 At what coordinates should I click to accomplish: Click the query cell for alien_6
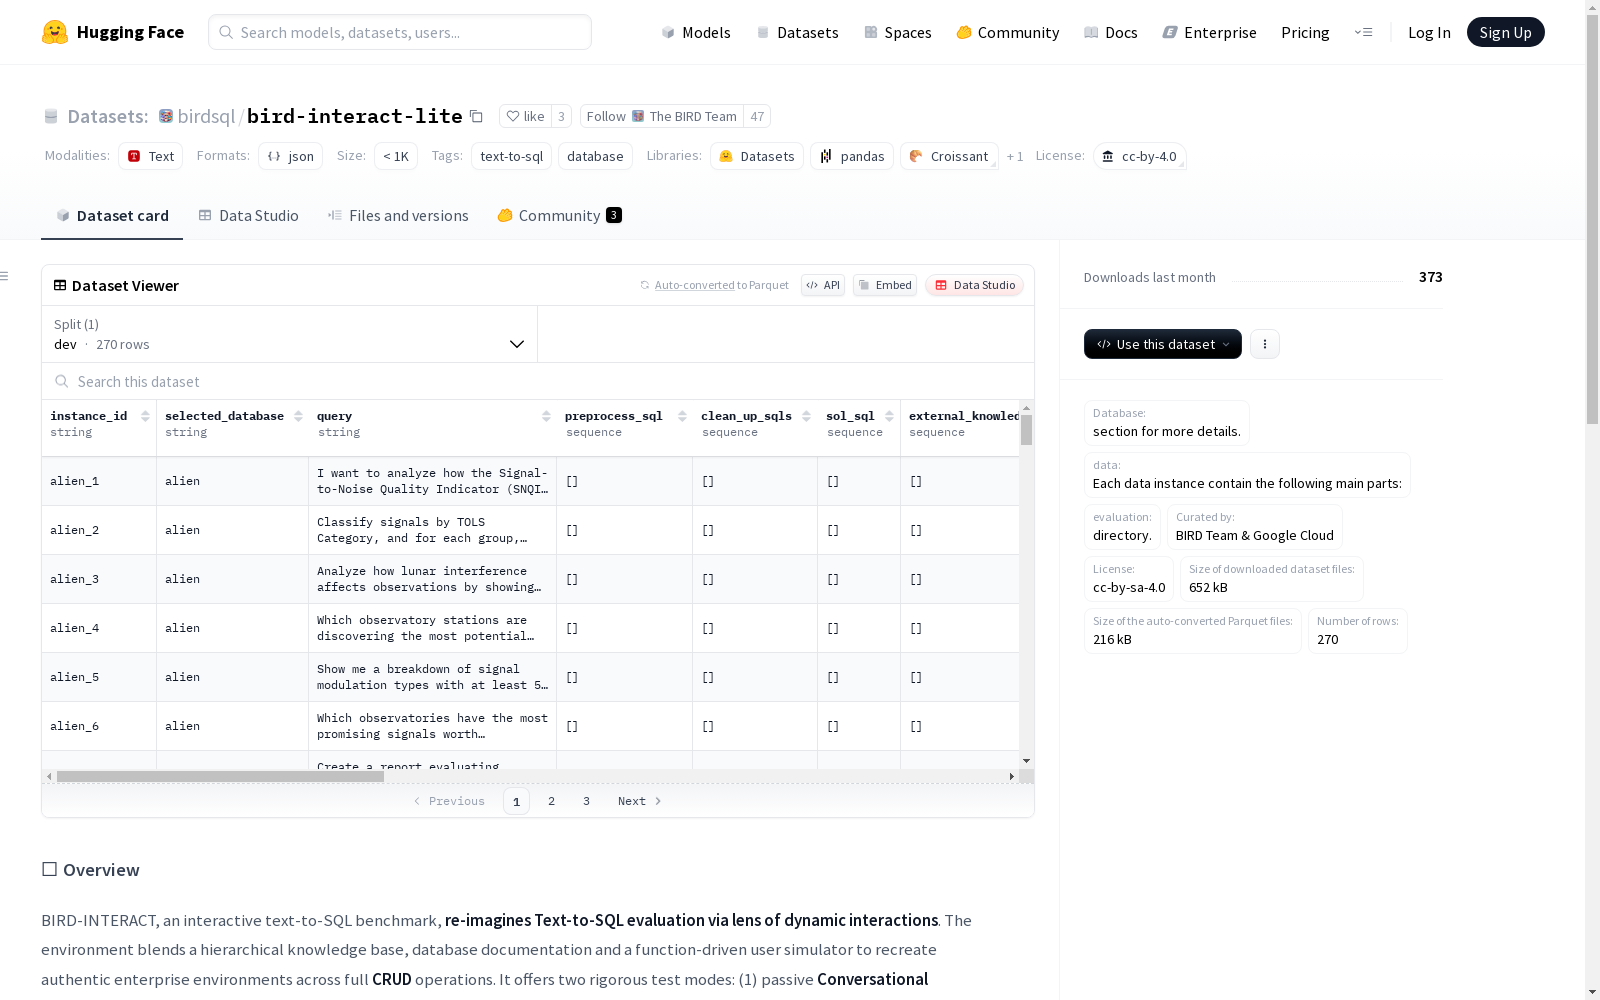click(432, 726)
